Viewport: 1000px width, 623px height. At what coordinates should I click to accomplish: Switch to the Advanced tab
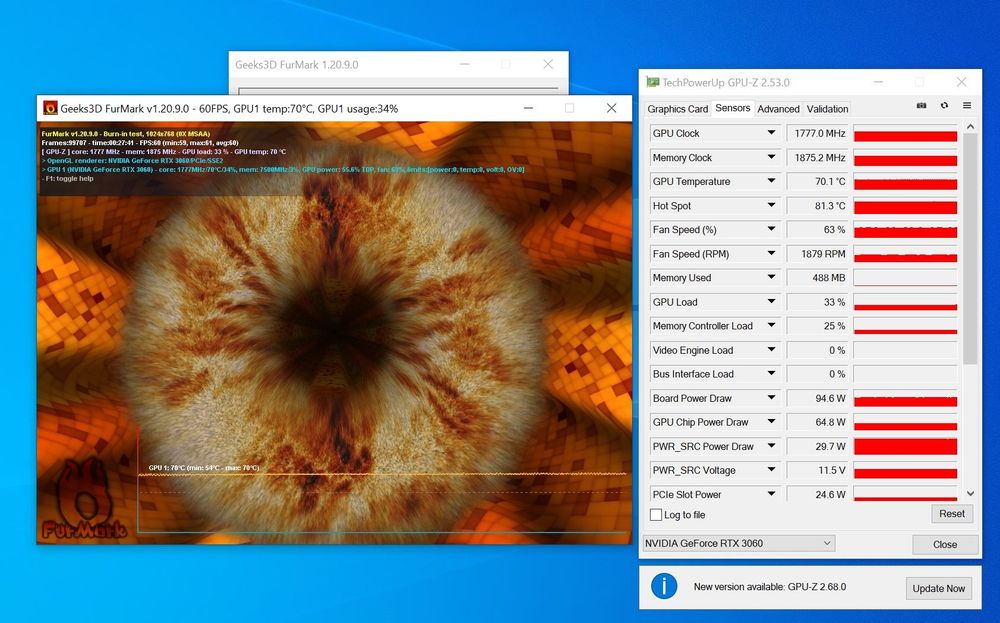coord(778,109)
